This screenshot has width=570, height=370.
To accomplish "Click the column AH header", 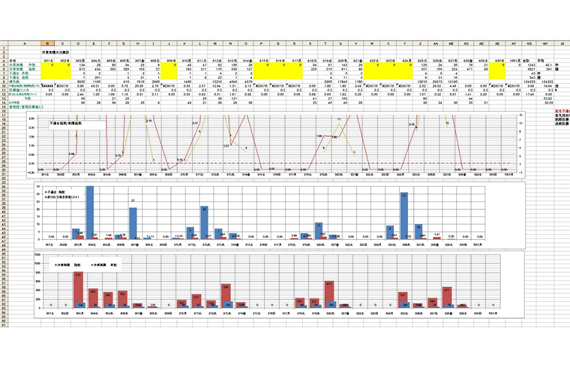I will tap(546, 44).
